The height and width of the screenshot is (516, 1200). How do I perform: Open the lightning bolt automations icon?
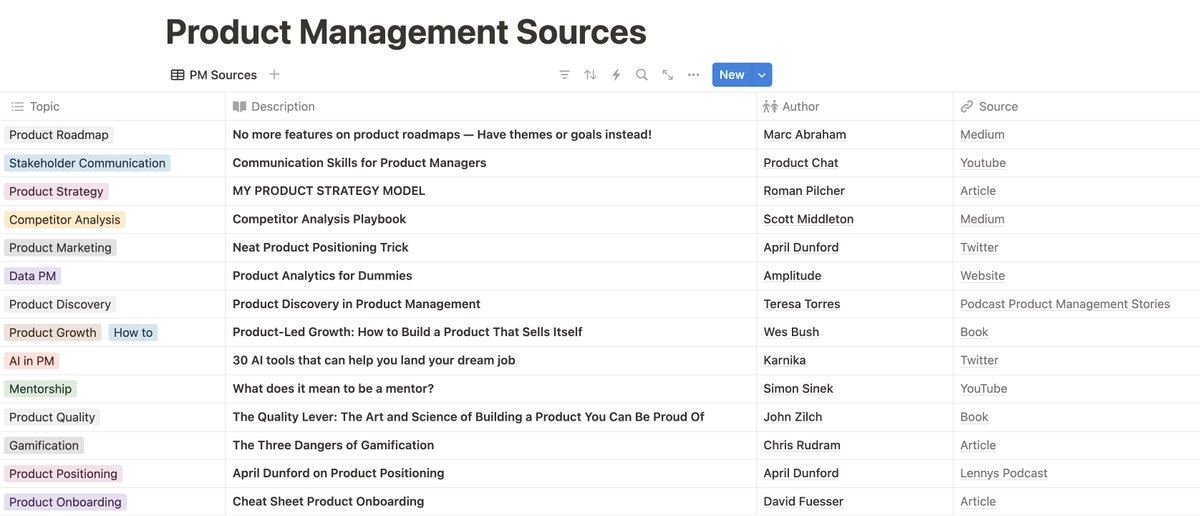(x=616, y=75)
